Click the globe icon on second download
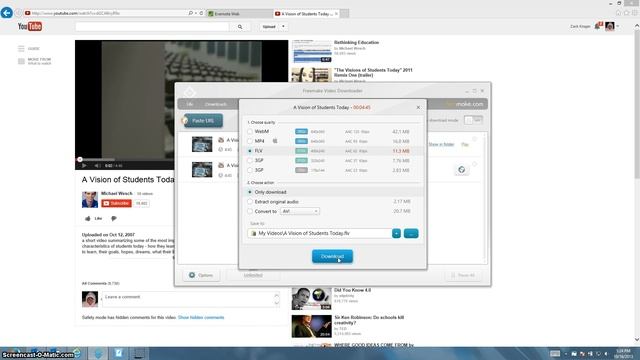The width and height of the screenshot is (640, 360). (462, 170)
